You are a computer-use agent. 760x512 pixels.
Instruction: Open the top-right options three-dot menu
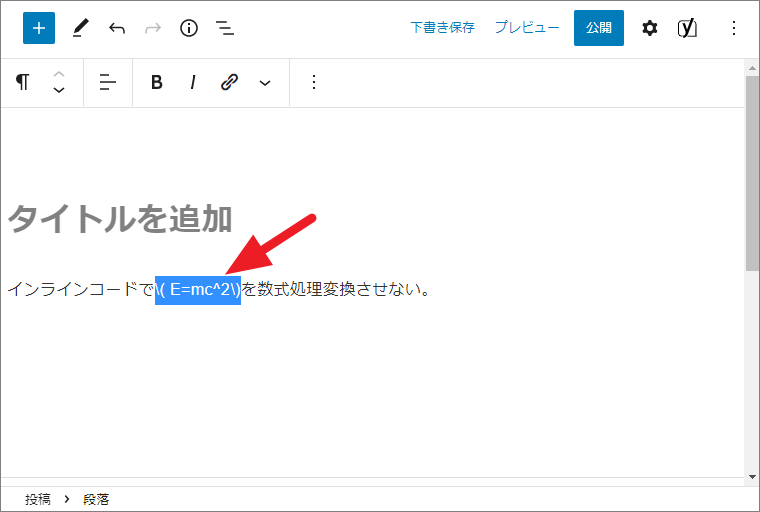tap(734, 28)
